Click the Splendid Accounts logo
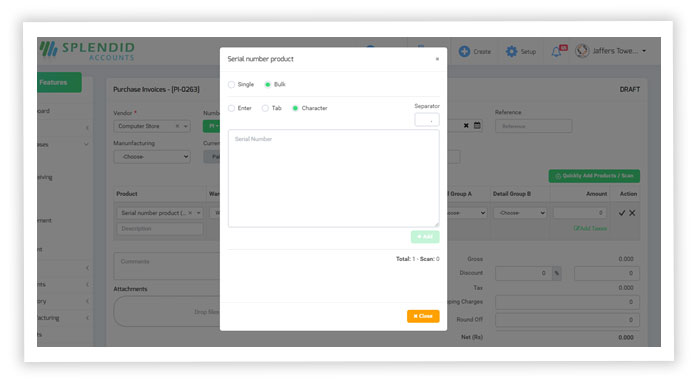 [x=86, y=51]
